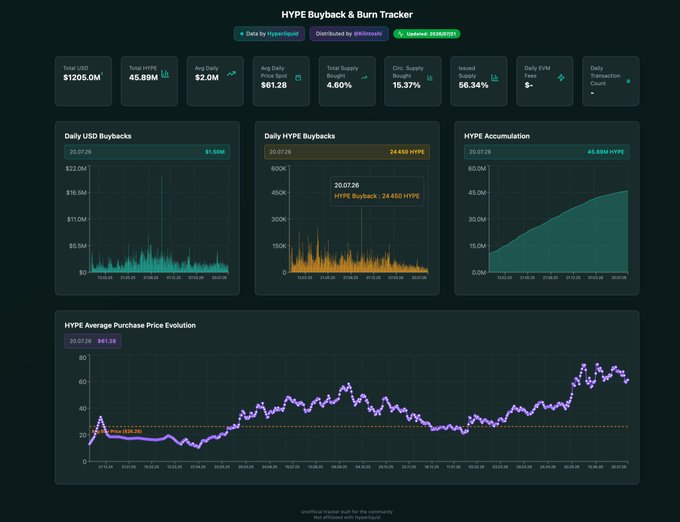Viewport: 680px width, 522px height.
Task: Click the lightning icon in Daily EVM Fees card
Action: click(561, 78)
